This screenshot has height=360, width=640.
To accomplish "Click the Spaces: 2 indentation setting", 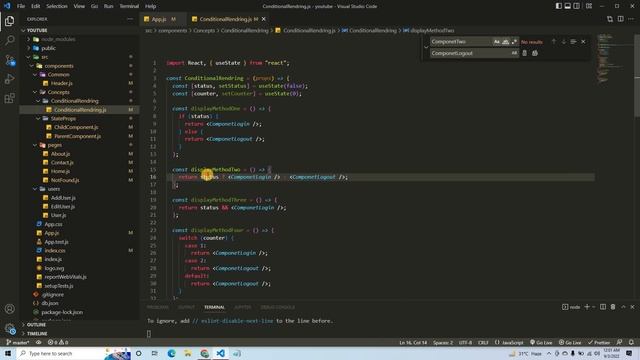I will click(x=443, y=342).
